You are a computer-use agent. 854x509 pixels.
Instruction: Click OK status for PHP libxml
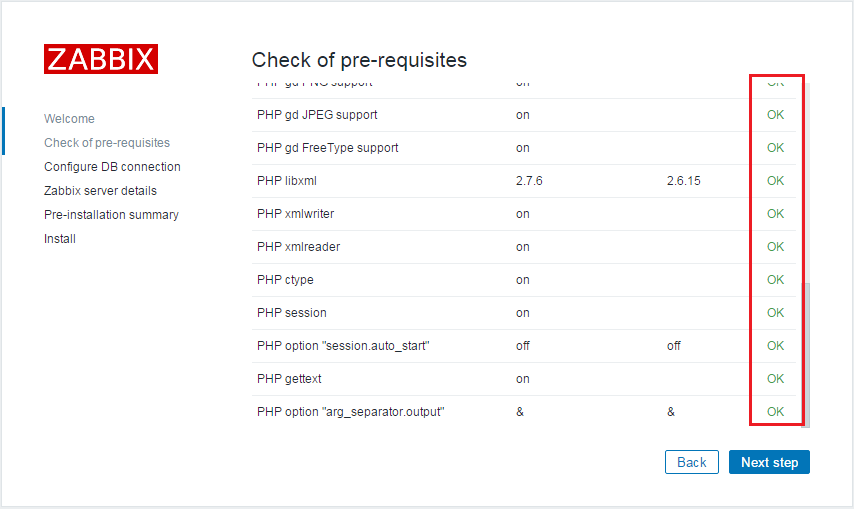(775, 181)
